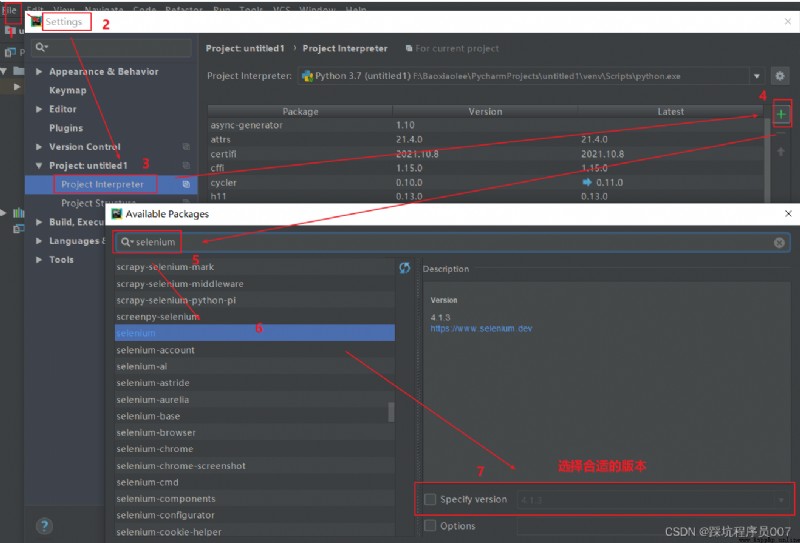Image resolution: width=800 pixels, height=543 pixels.
Task: Collapse the Project: untitled1 section
Action: click(x=39, y=165)
